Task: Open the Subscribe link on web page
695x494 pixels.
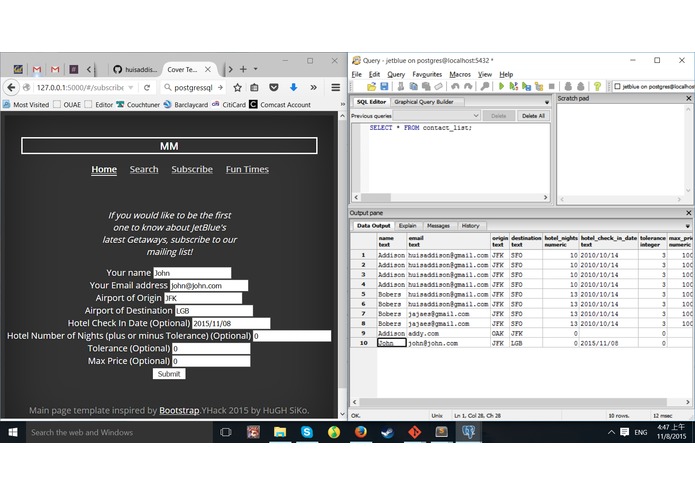Action: pos(192,169)
